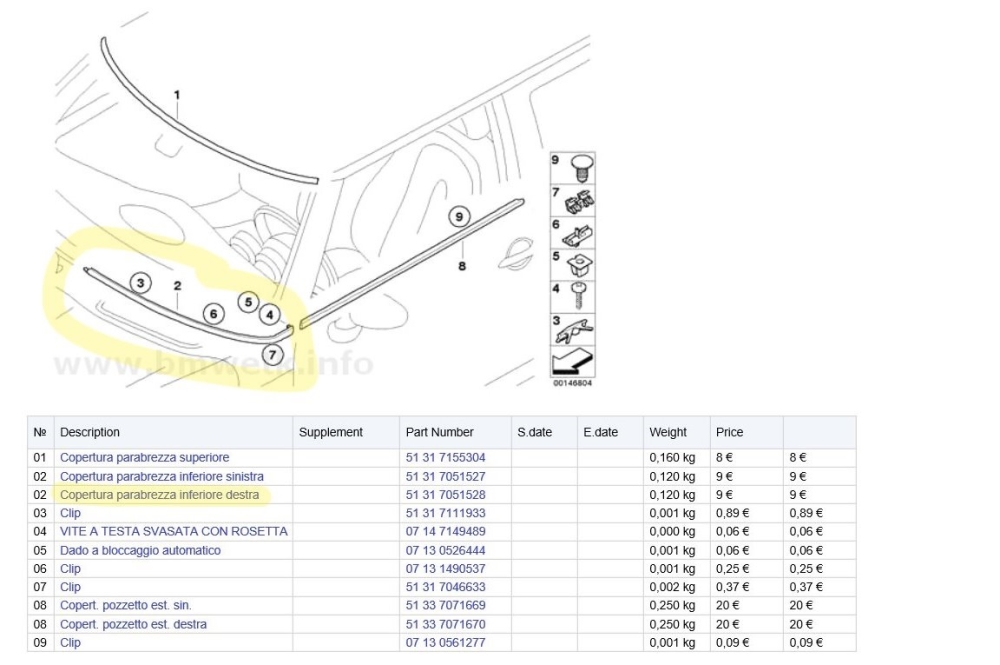Viewport: 1000px width, 665px height.
Task: Open the Clip link in row 03
Action: point(70,513)
